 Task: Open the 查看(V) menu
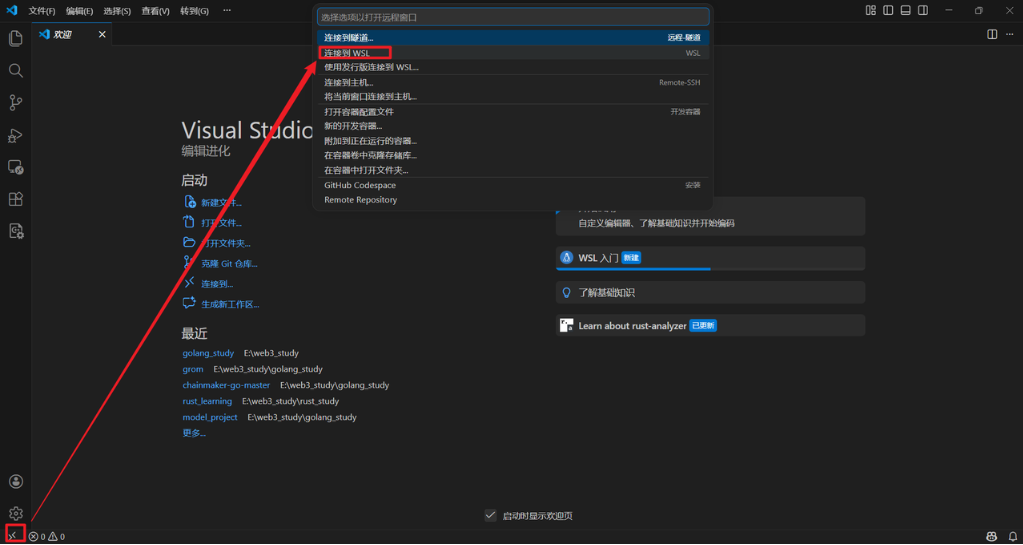[155, 11]
